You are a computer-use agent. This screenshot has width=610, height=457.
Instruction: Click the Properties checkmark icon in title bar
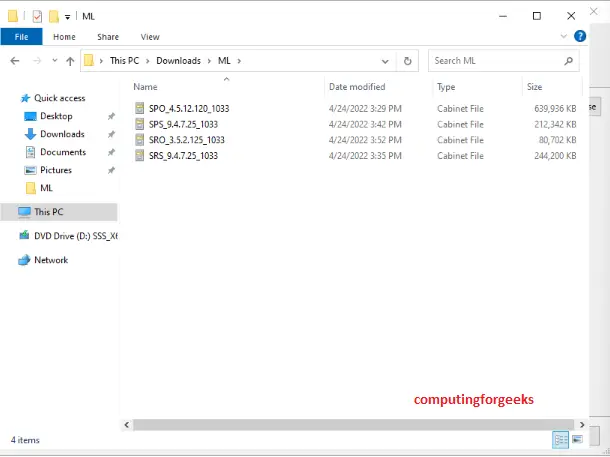37,16
